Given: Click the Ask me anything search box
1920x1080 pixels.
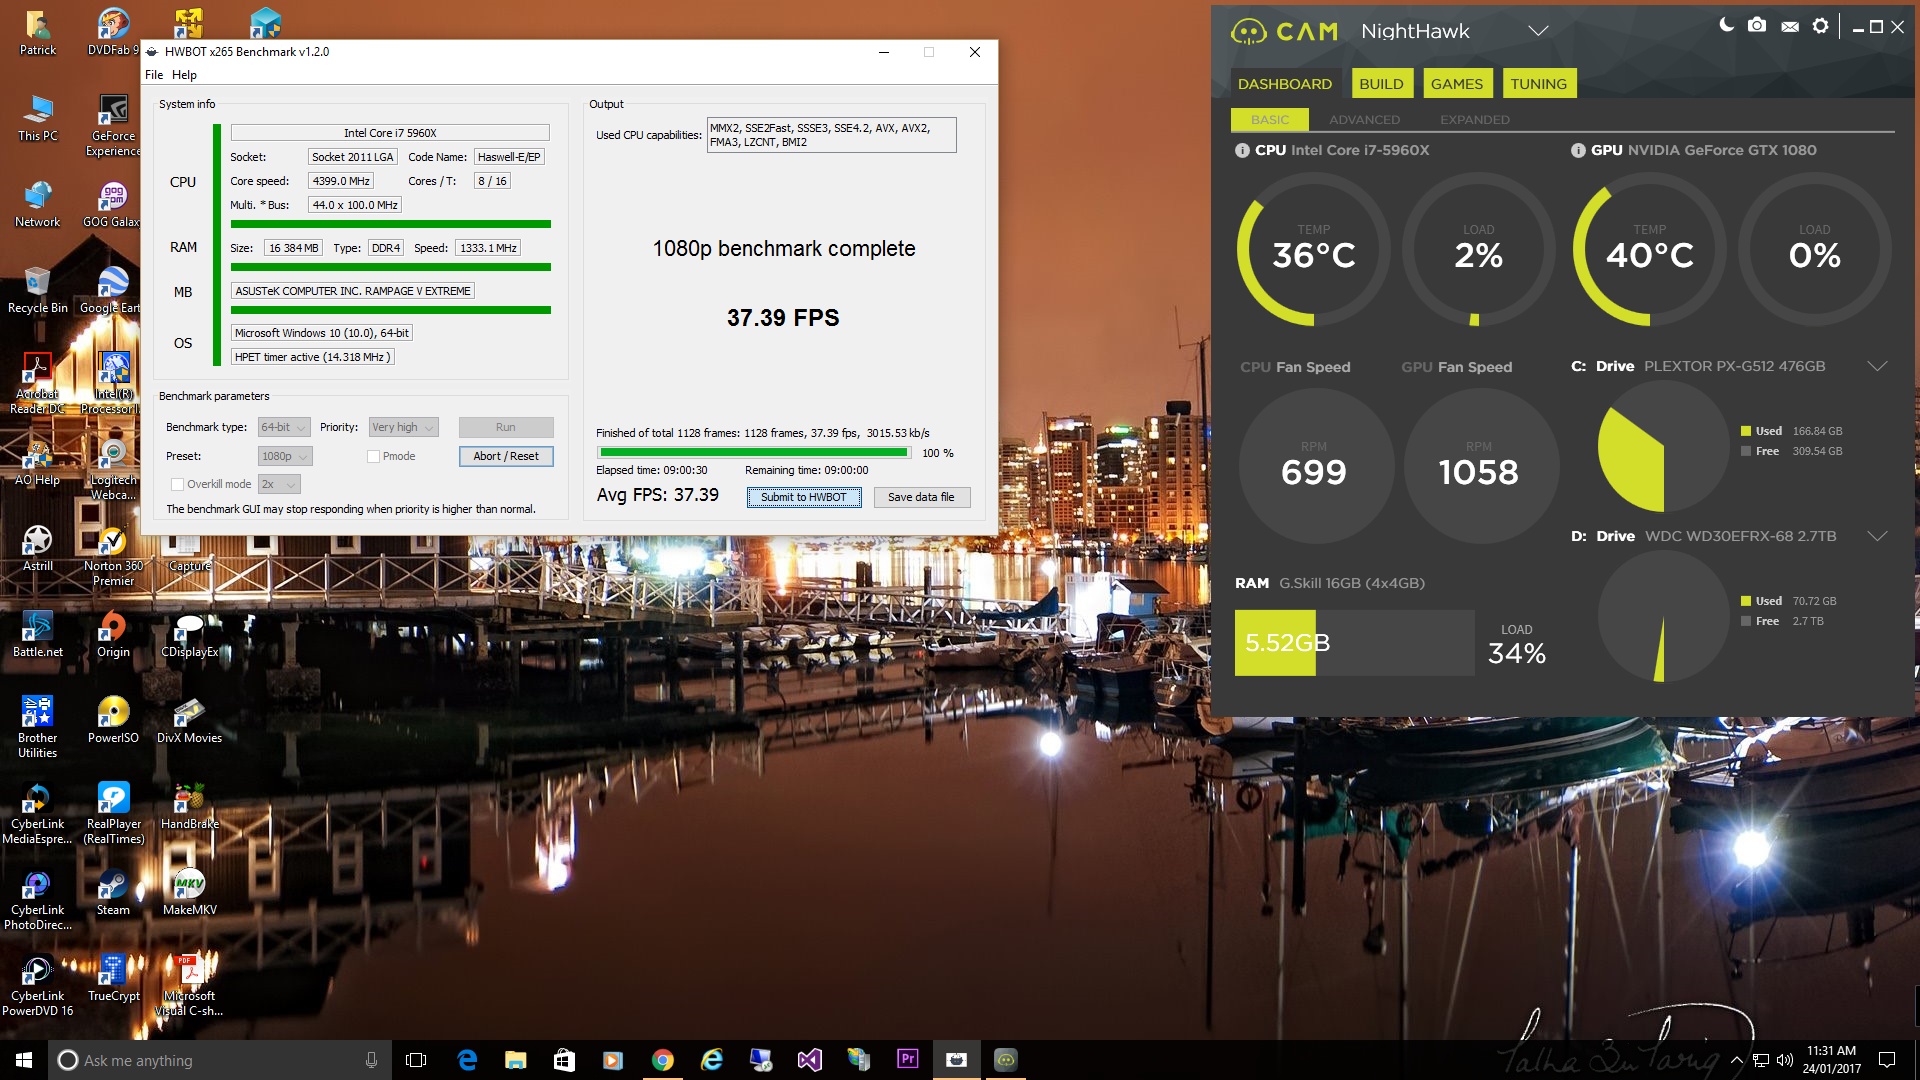Looking at the screenshot, I should coord(220,1060).
